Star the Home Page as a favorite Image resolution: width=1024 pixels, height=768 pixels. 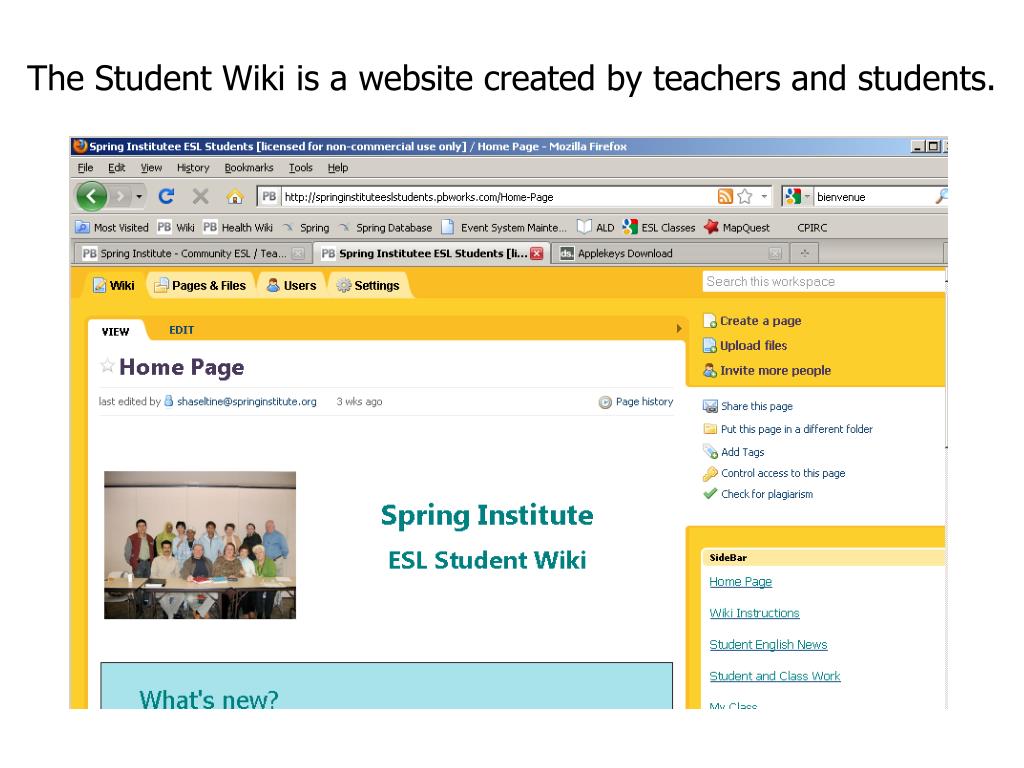pyautogui.click(x=107, y=366)
